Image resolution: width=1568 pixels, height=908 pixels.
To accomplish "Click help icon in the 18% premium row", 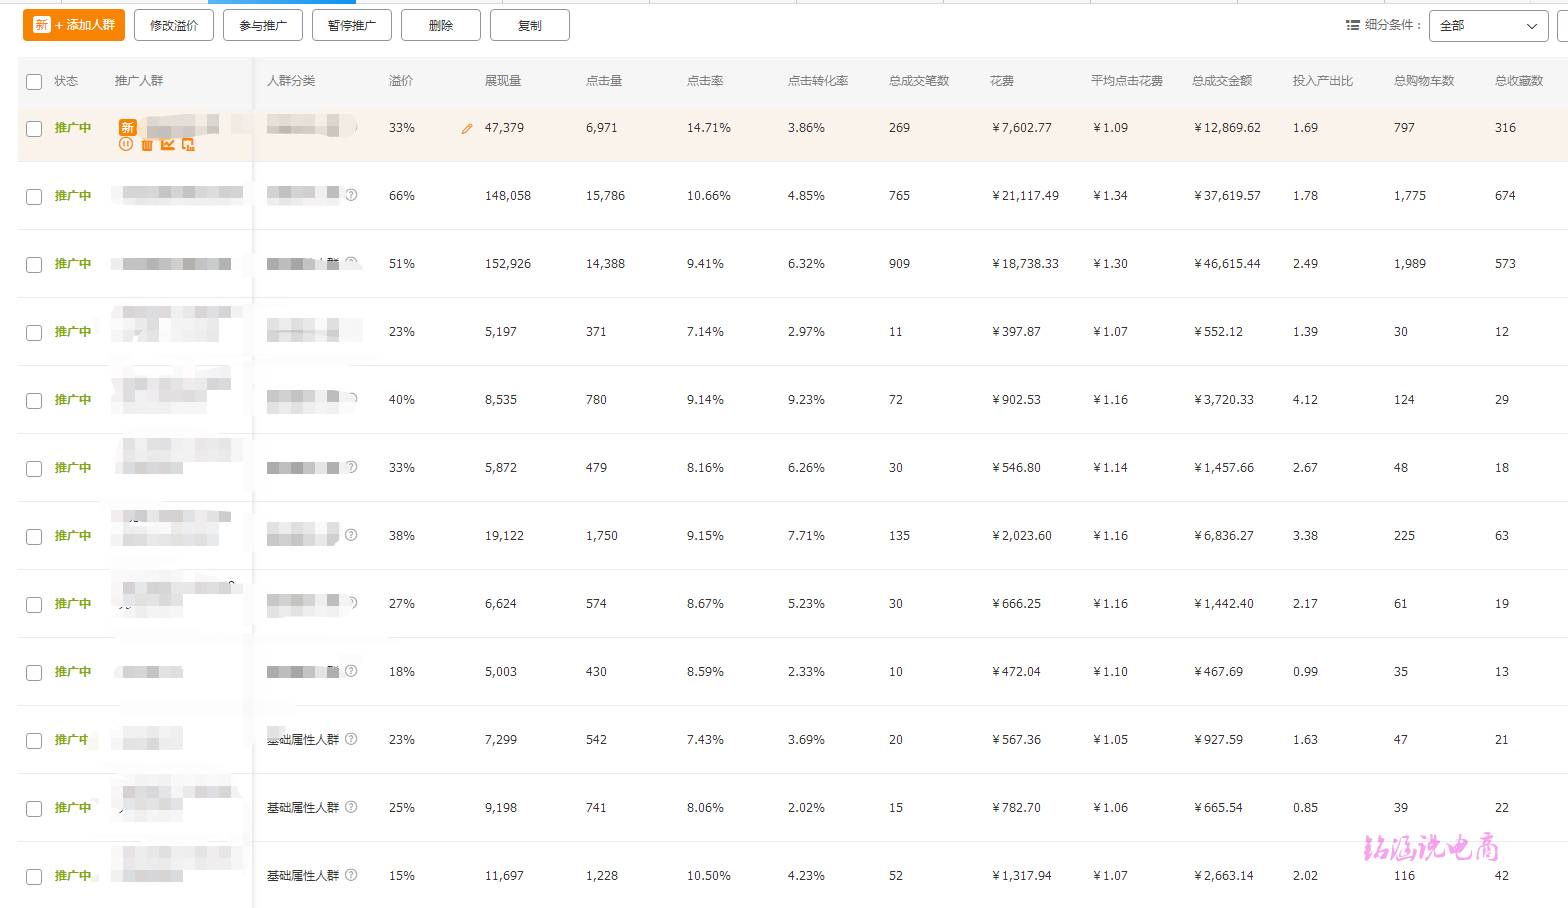I will [351, 671].
